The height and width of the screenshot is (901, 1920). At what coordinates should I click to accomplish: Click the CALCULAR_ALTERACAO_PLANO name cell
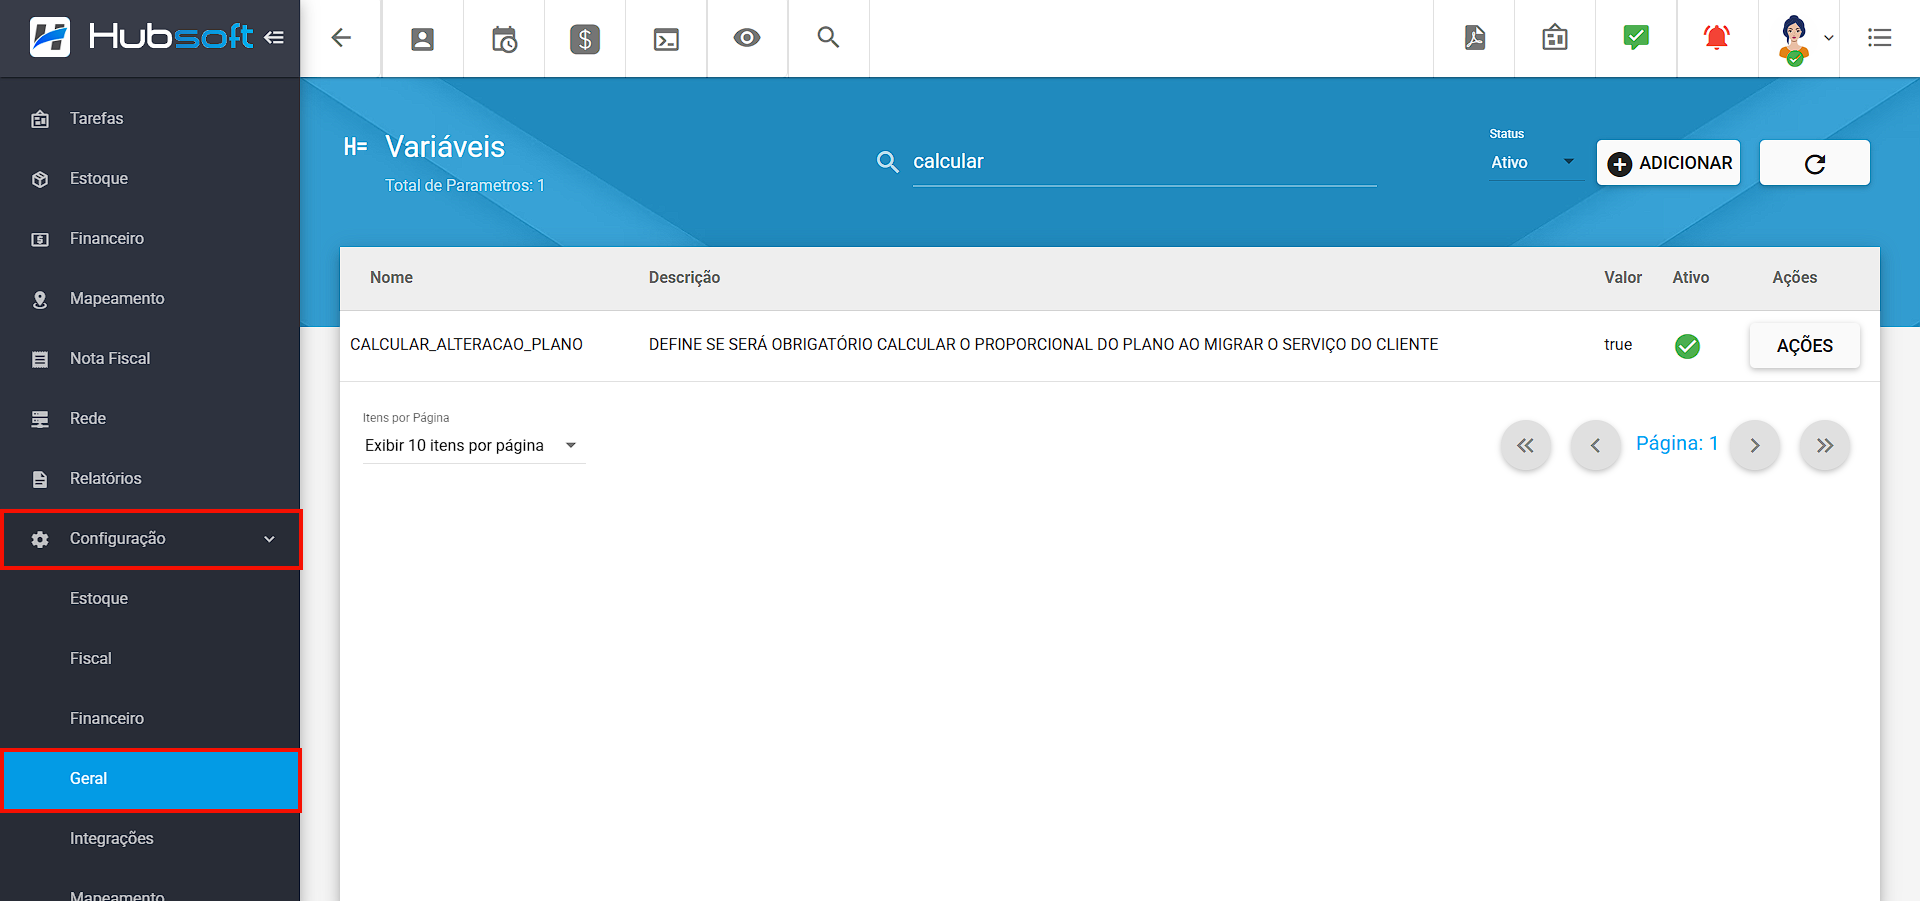coord(466,344)
